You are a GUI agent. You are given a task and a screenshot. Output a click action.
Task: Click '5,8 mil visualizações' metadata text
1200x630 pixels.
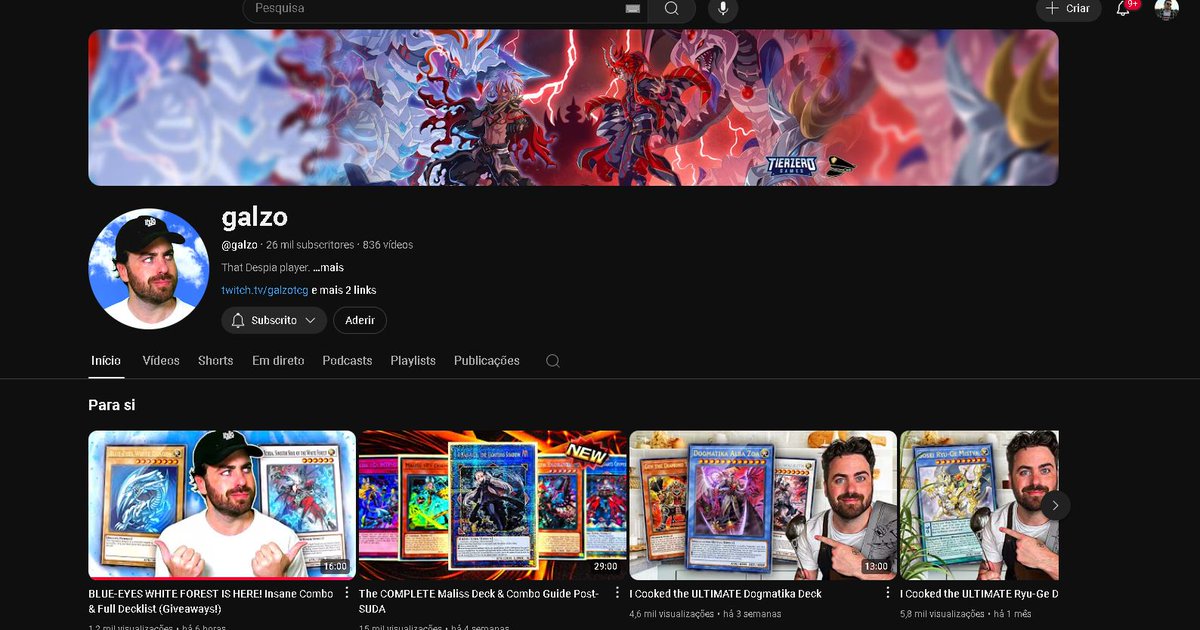(x=942, y=614)
